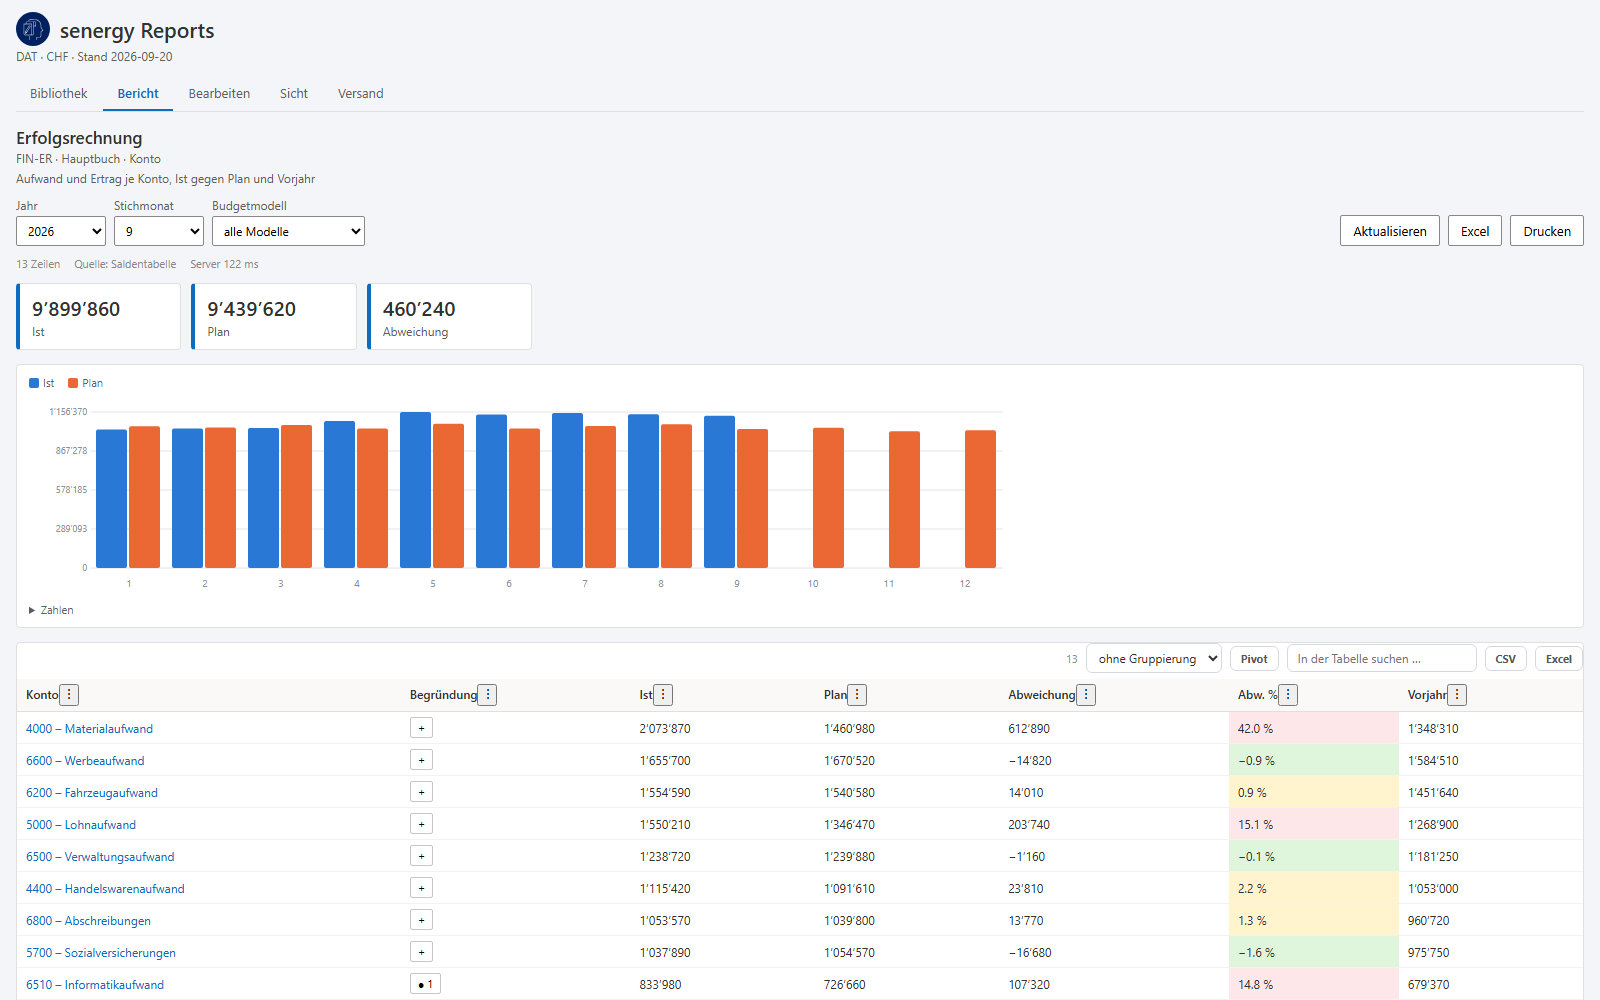Click the table search field
The height and width of the screenshot is (1000, 1600).
(1382, 658)
